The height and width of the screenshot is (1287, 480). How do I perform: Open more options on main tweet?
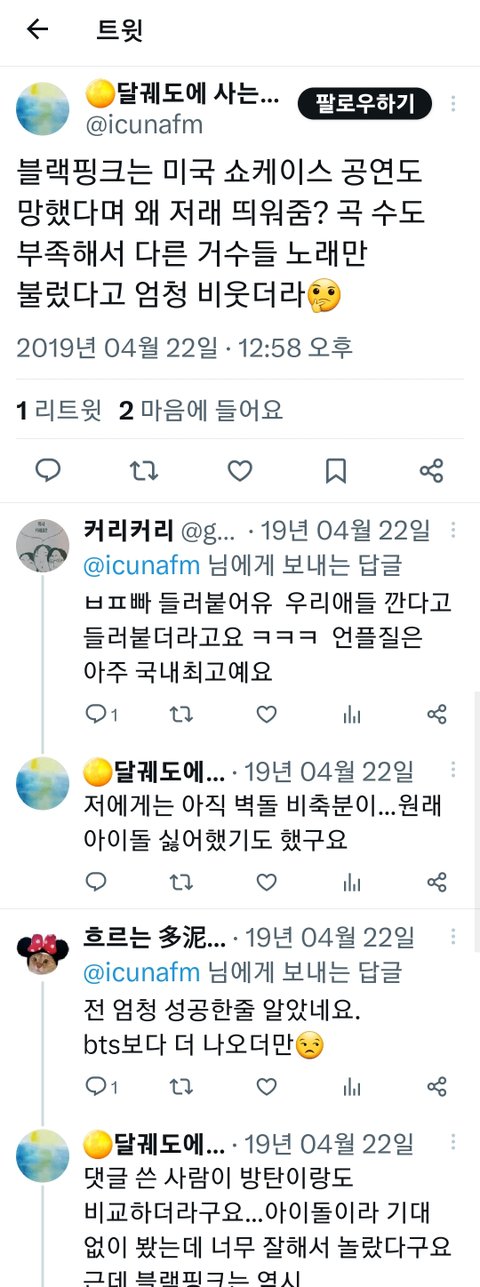coord(454,103)
